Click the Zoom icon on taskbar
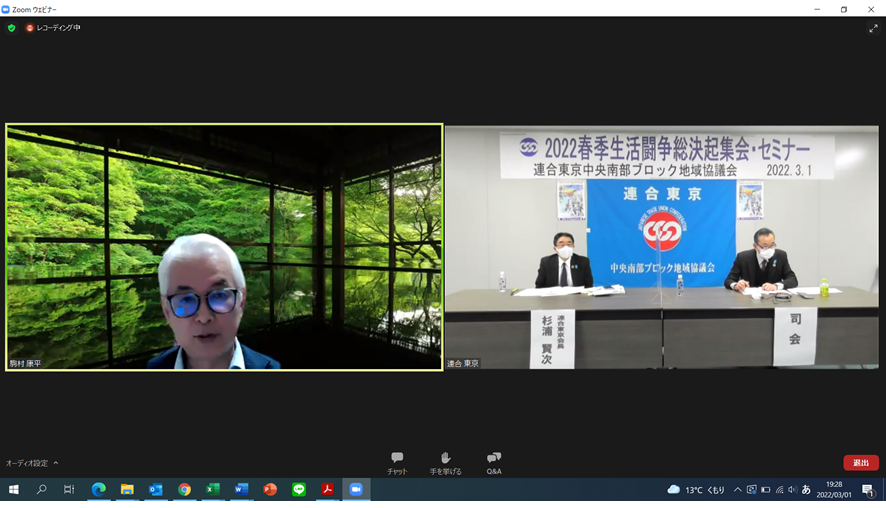 (356, 489)
